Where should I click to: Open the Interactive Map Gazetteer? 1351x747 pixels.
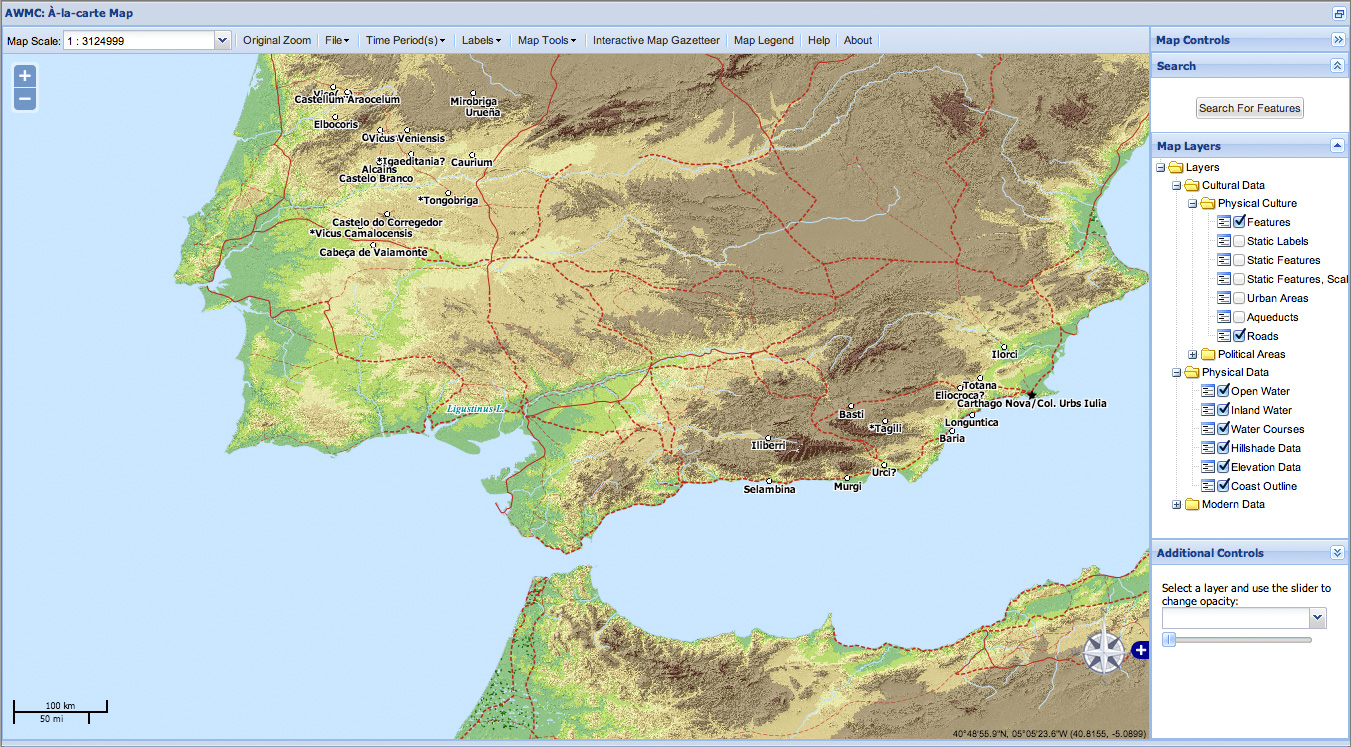click(x=655, y=41)
